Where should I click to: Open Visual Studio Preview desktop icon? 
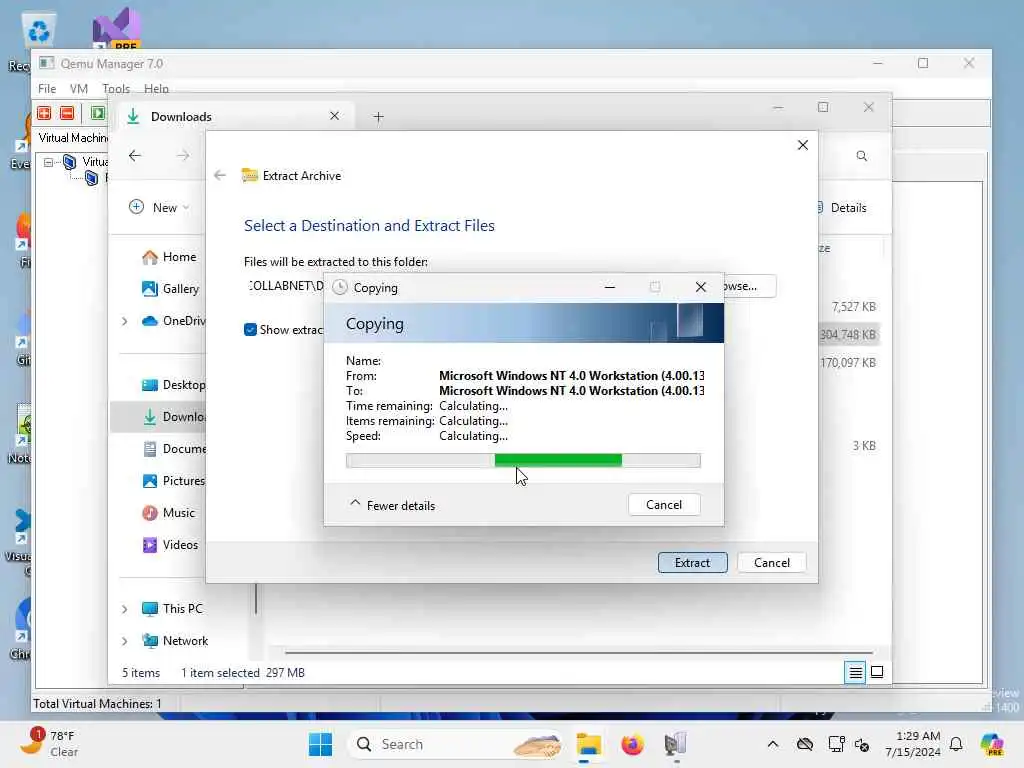[117, 29]
